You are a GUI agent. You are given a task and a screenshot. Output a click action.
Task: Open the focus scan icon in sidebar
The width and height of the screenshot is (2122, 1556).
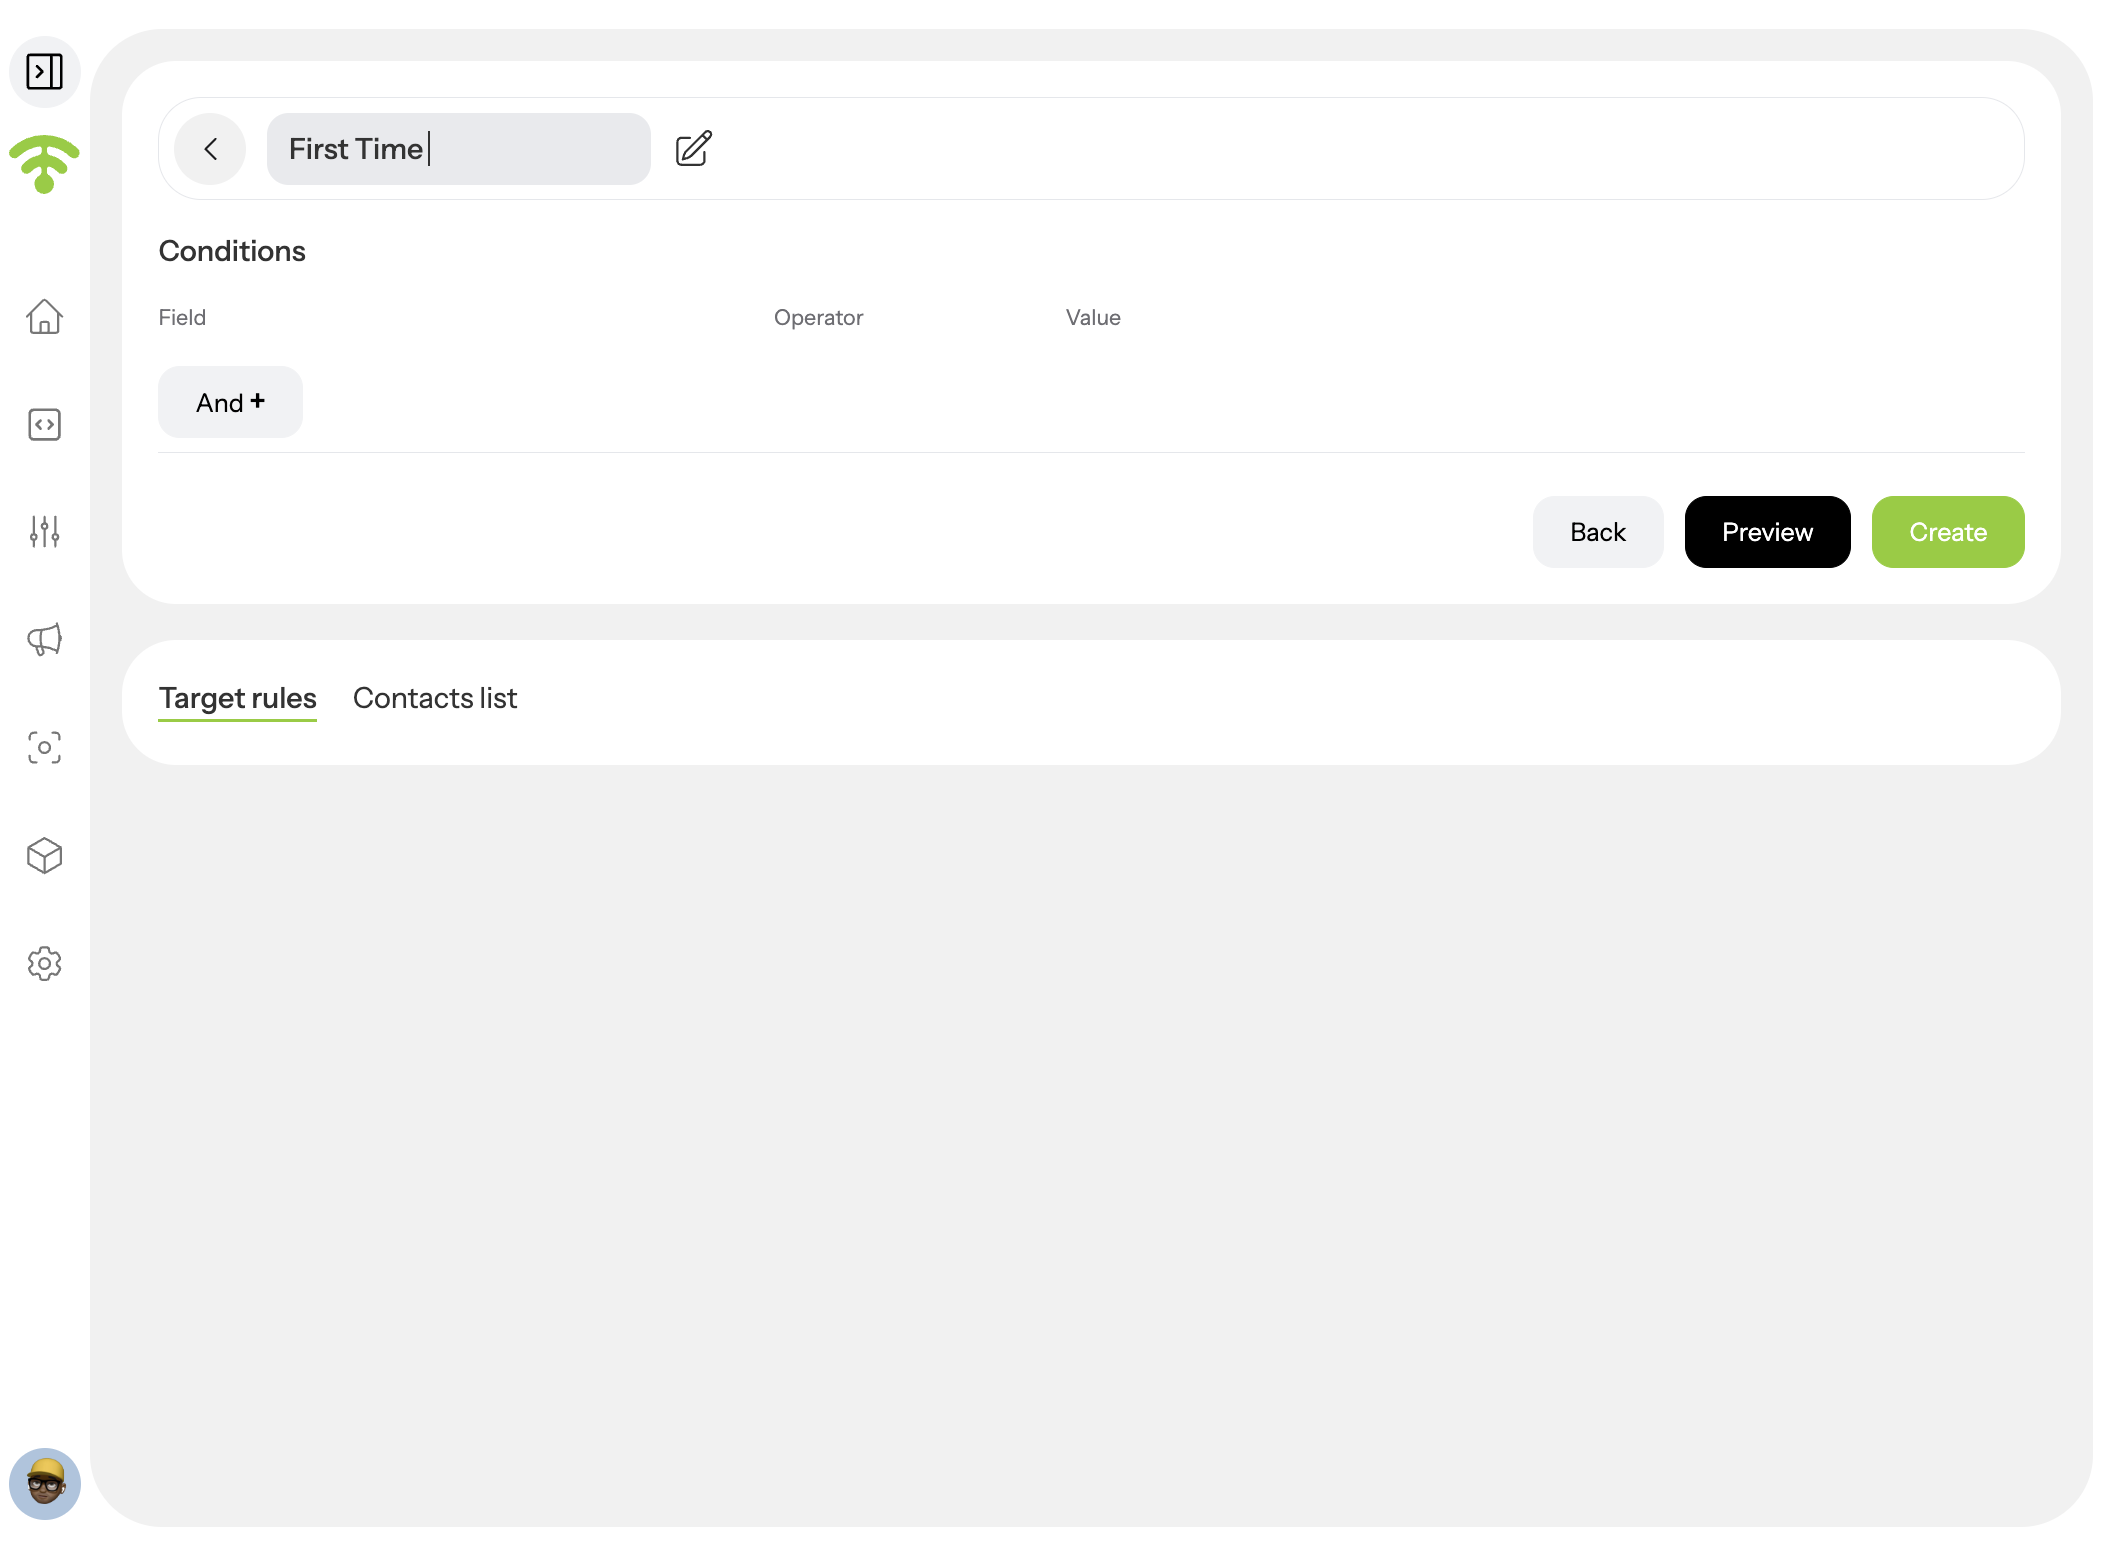(44, 748)
